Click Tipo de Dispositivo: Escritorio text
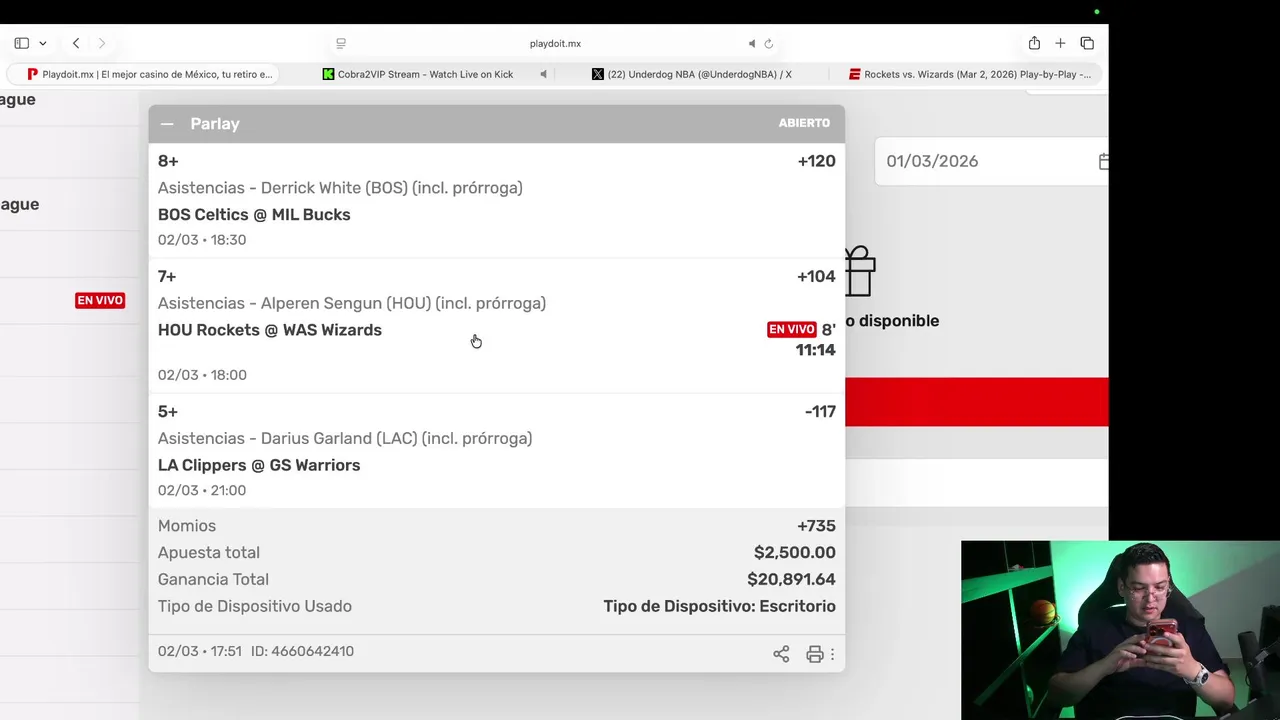The width and height of the screenshot is (1280, 720). (x=720, y=606)
